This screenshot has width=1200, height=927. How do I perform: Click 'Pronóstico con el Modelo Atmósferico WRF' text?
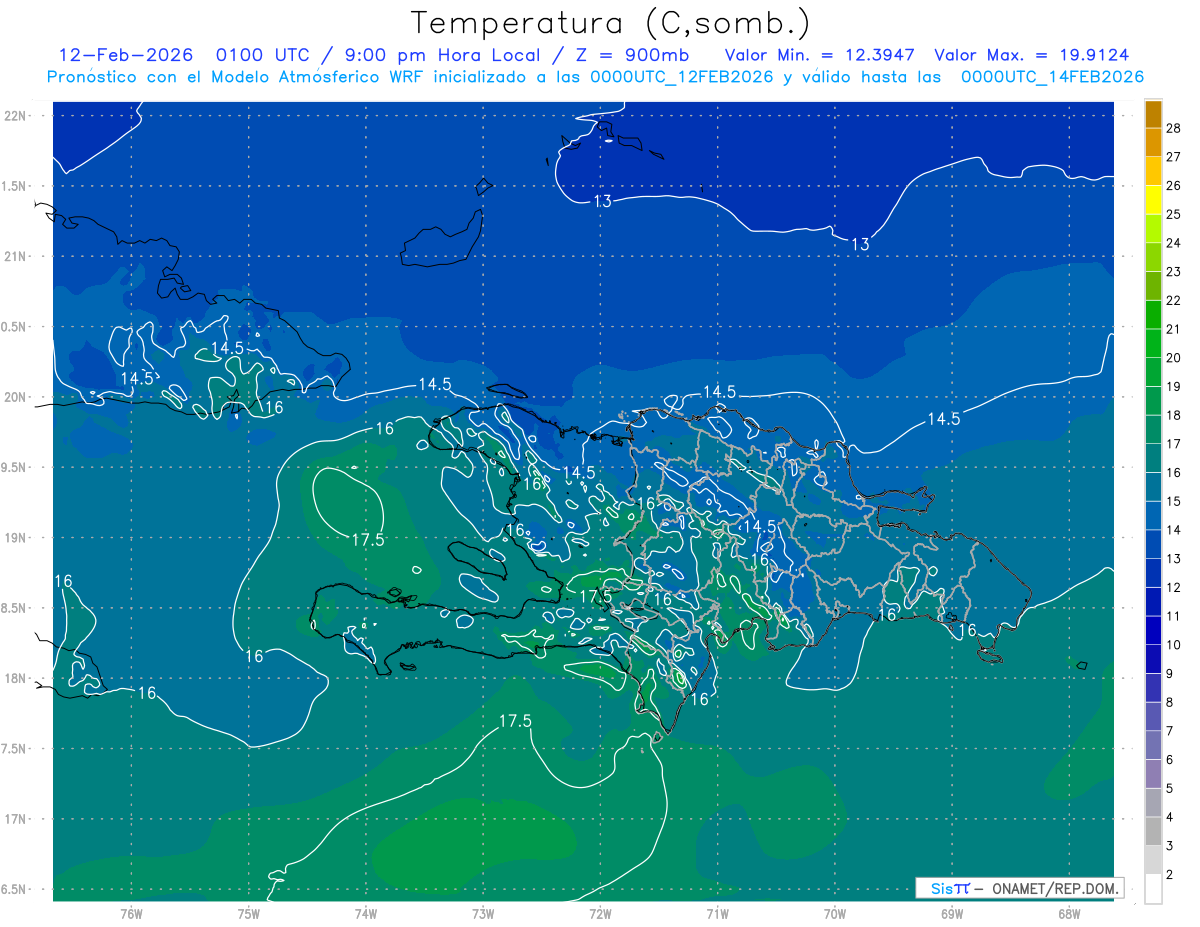[236, 77]
